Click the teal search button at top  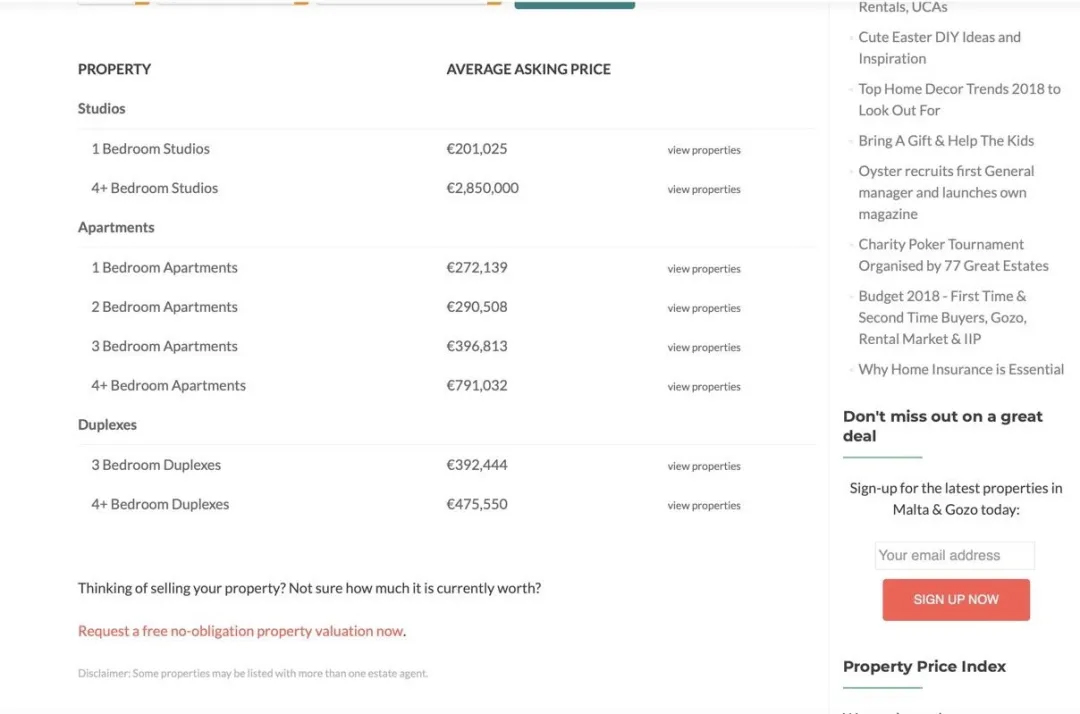click(x=574, y=4)
